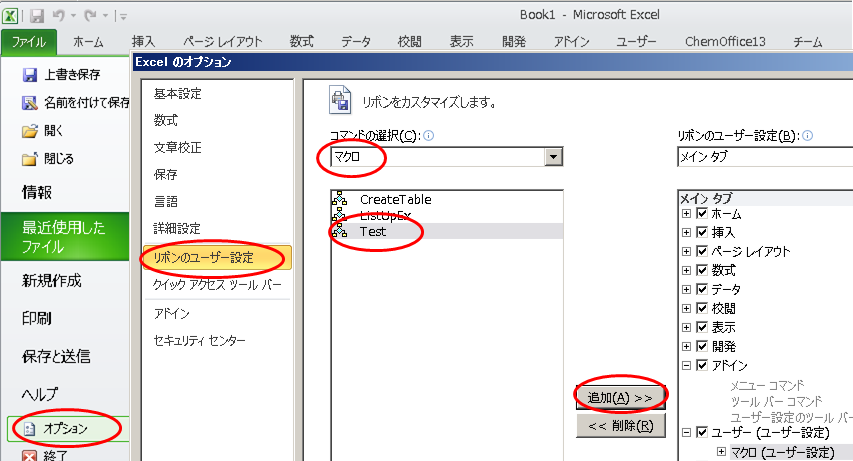Toggle the 開発 tab checkbox
Screen dimensions: 853x461
(702, 347)
